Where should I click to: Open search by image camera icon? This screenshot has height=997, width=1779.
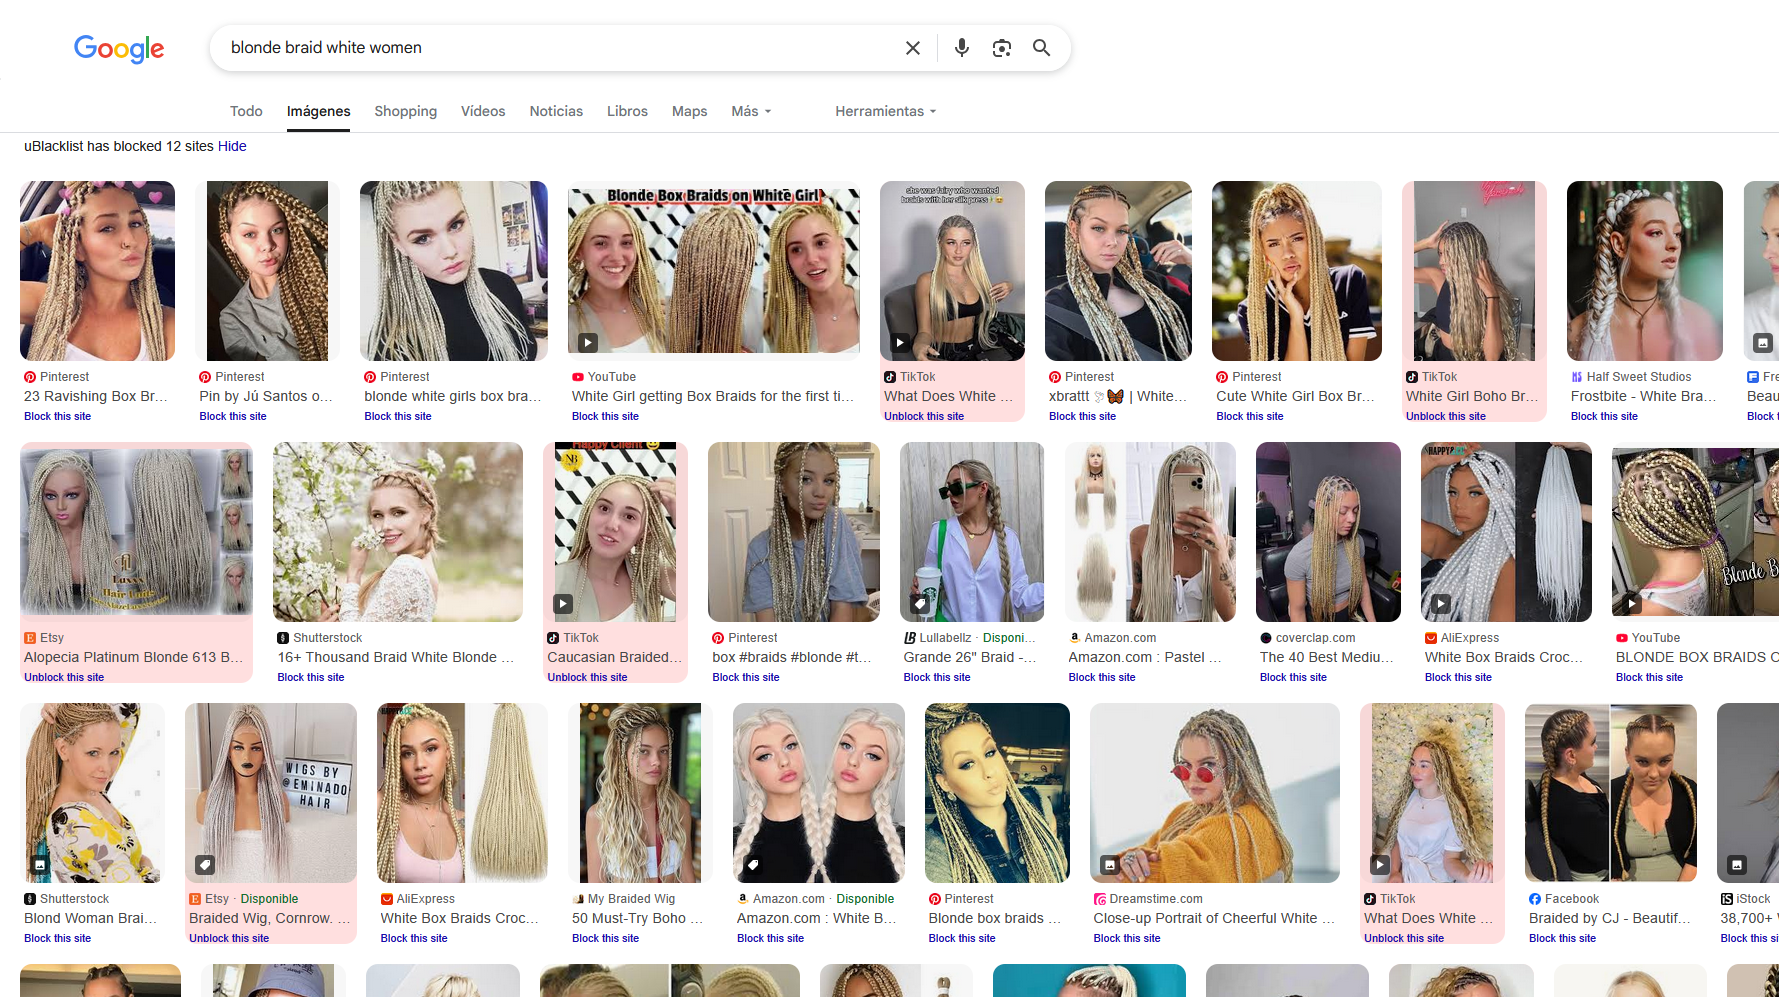tap(1001, 48)
